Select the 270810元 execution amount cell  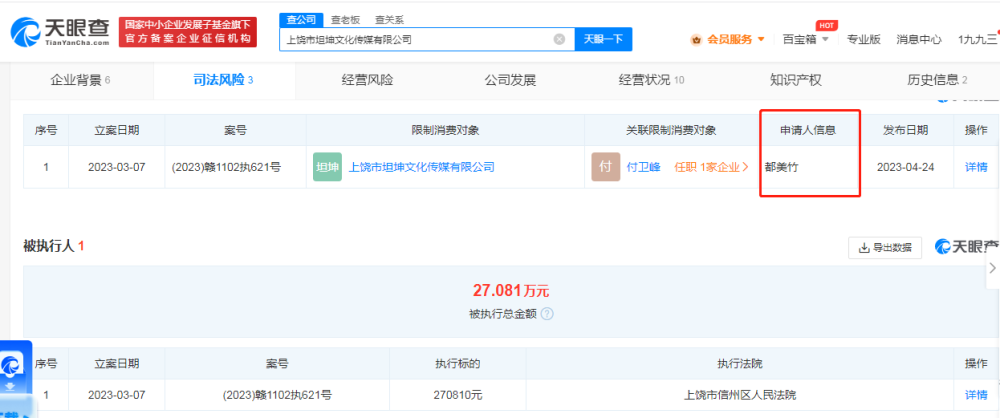(x=458, y=395)
